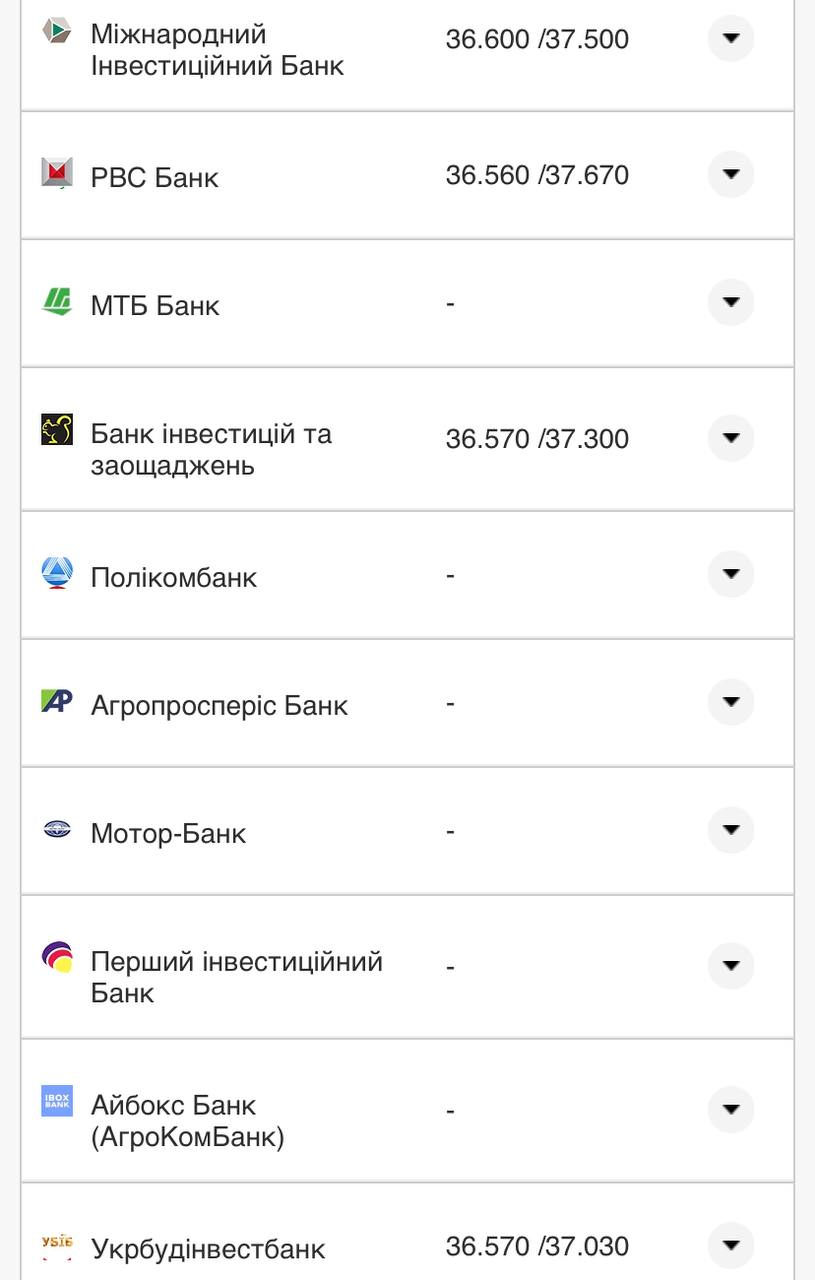The height and width of the screenshot is (1280, 815).
Task: Expand the Айбокс Банк (АгроКомБанк) row
Action: [731, 1110]
